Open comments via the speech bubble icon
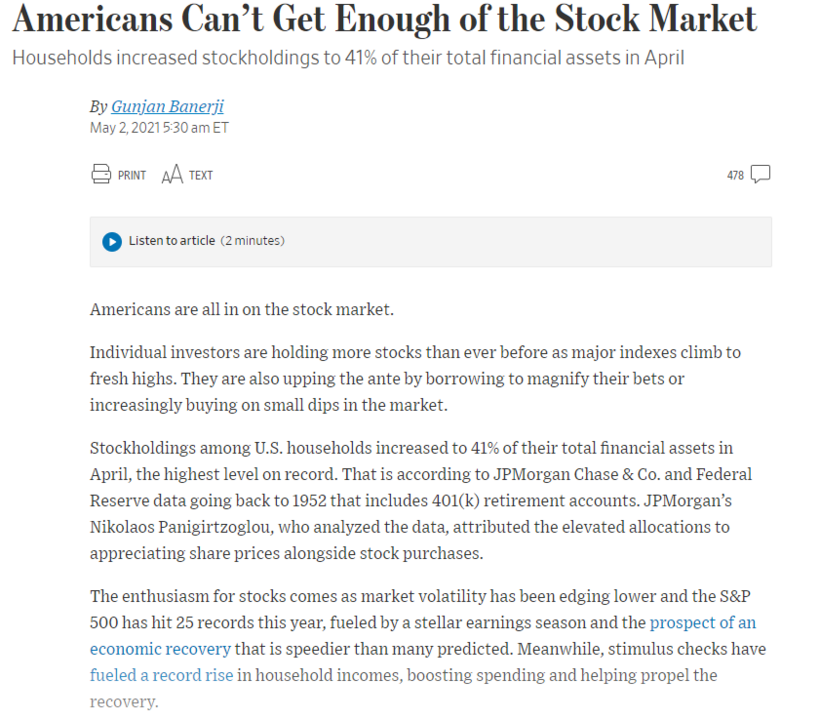Screen dimensions: 820x720 [x=759, y=173]
